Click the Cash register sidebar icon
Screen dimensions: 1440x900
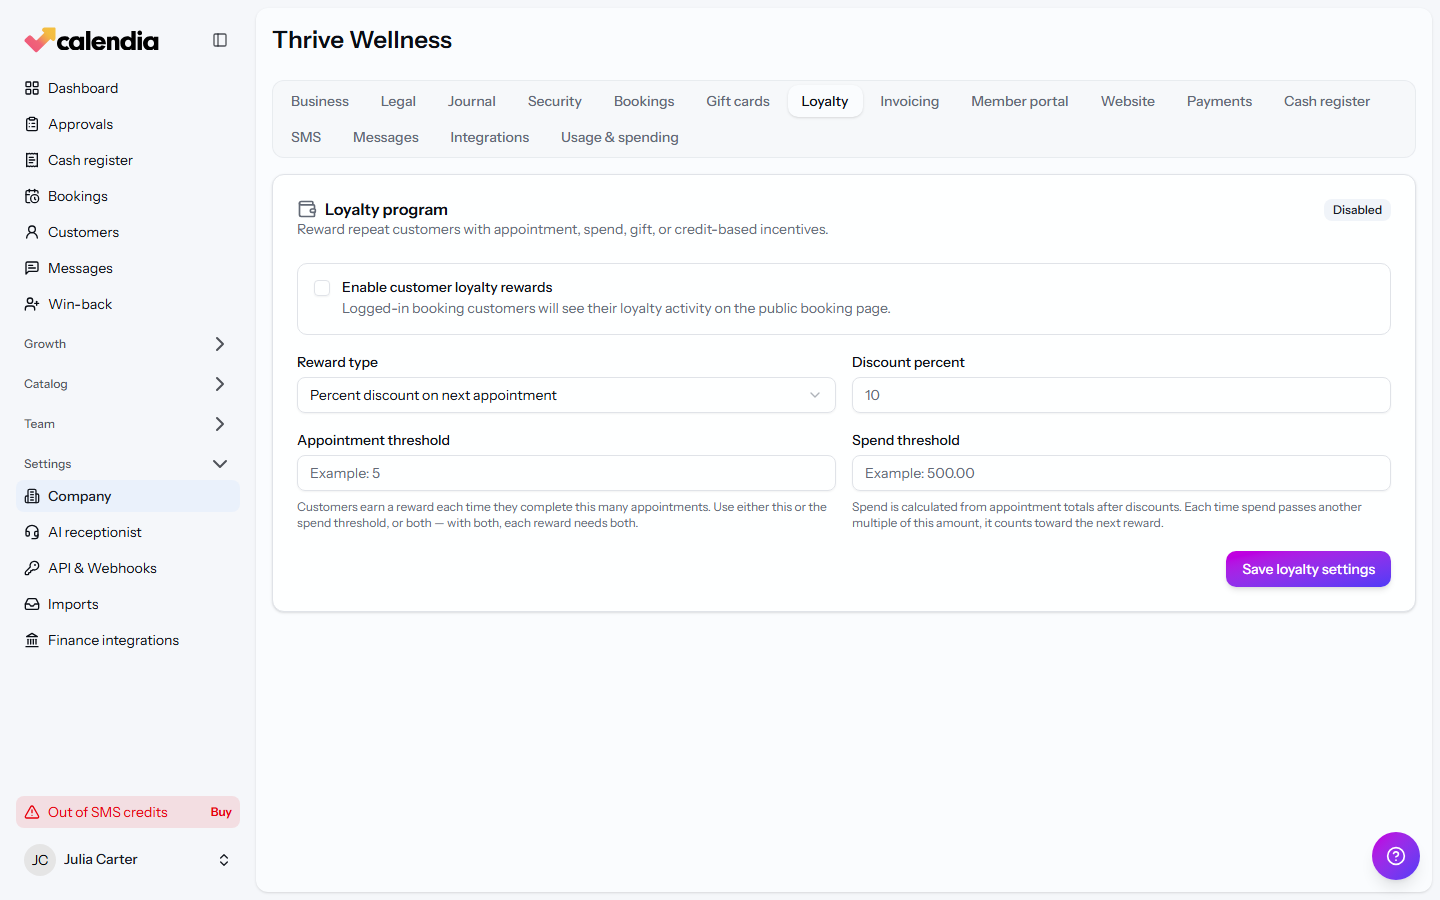tap(32, 160)
